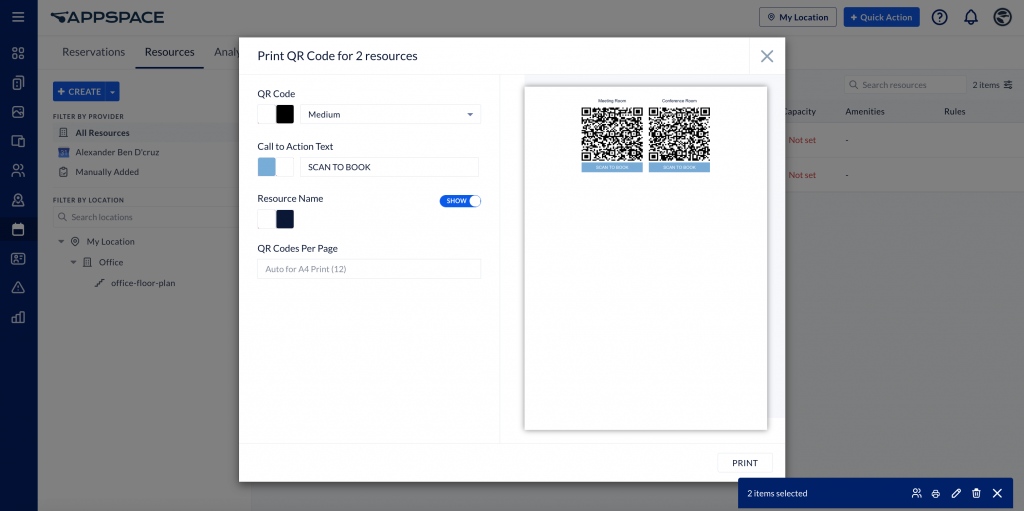Close the Print QR Code dialog

click(767, 56)
